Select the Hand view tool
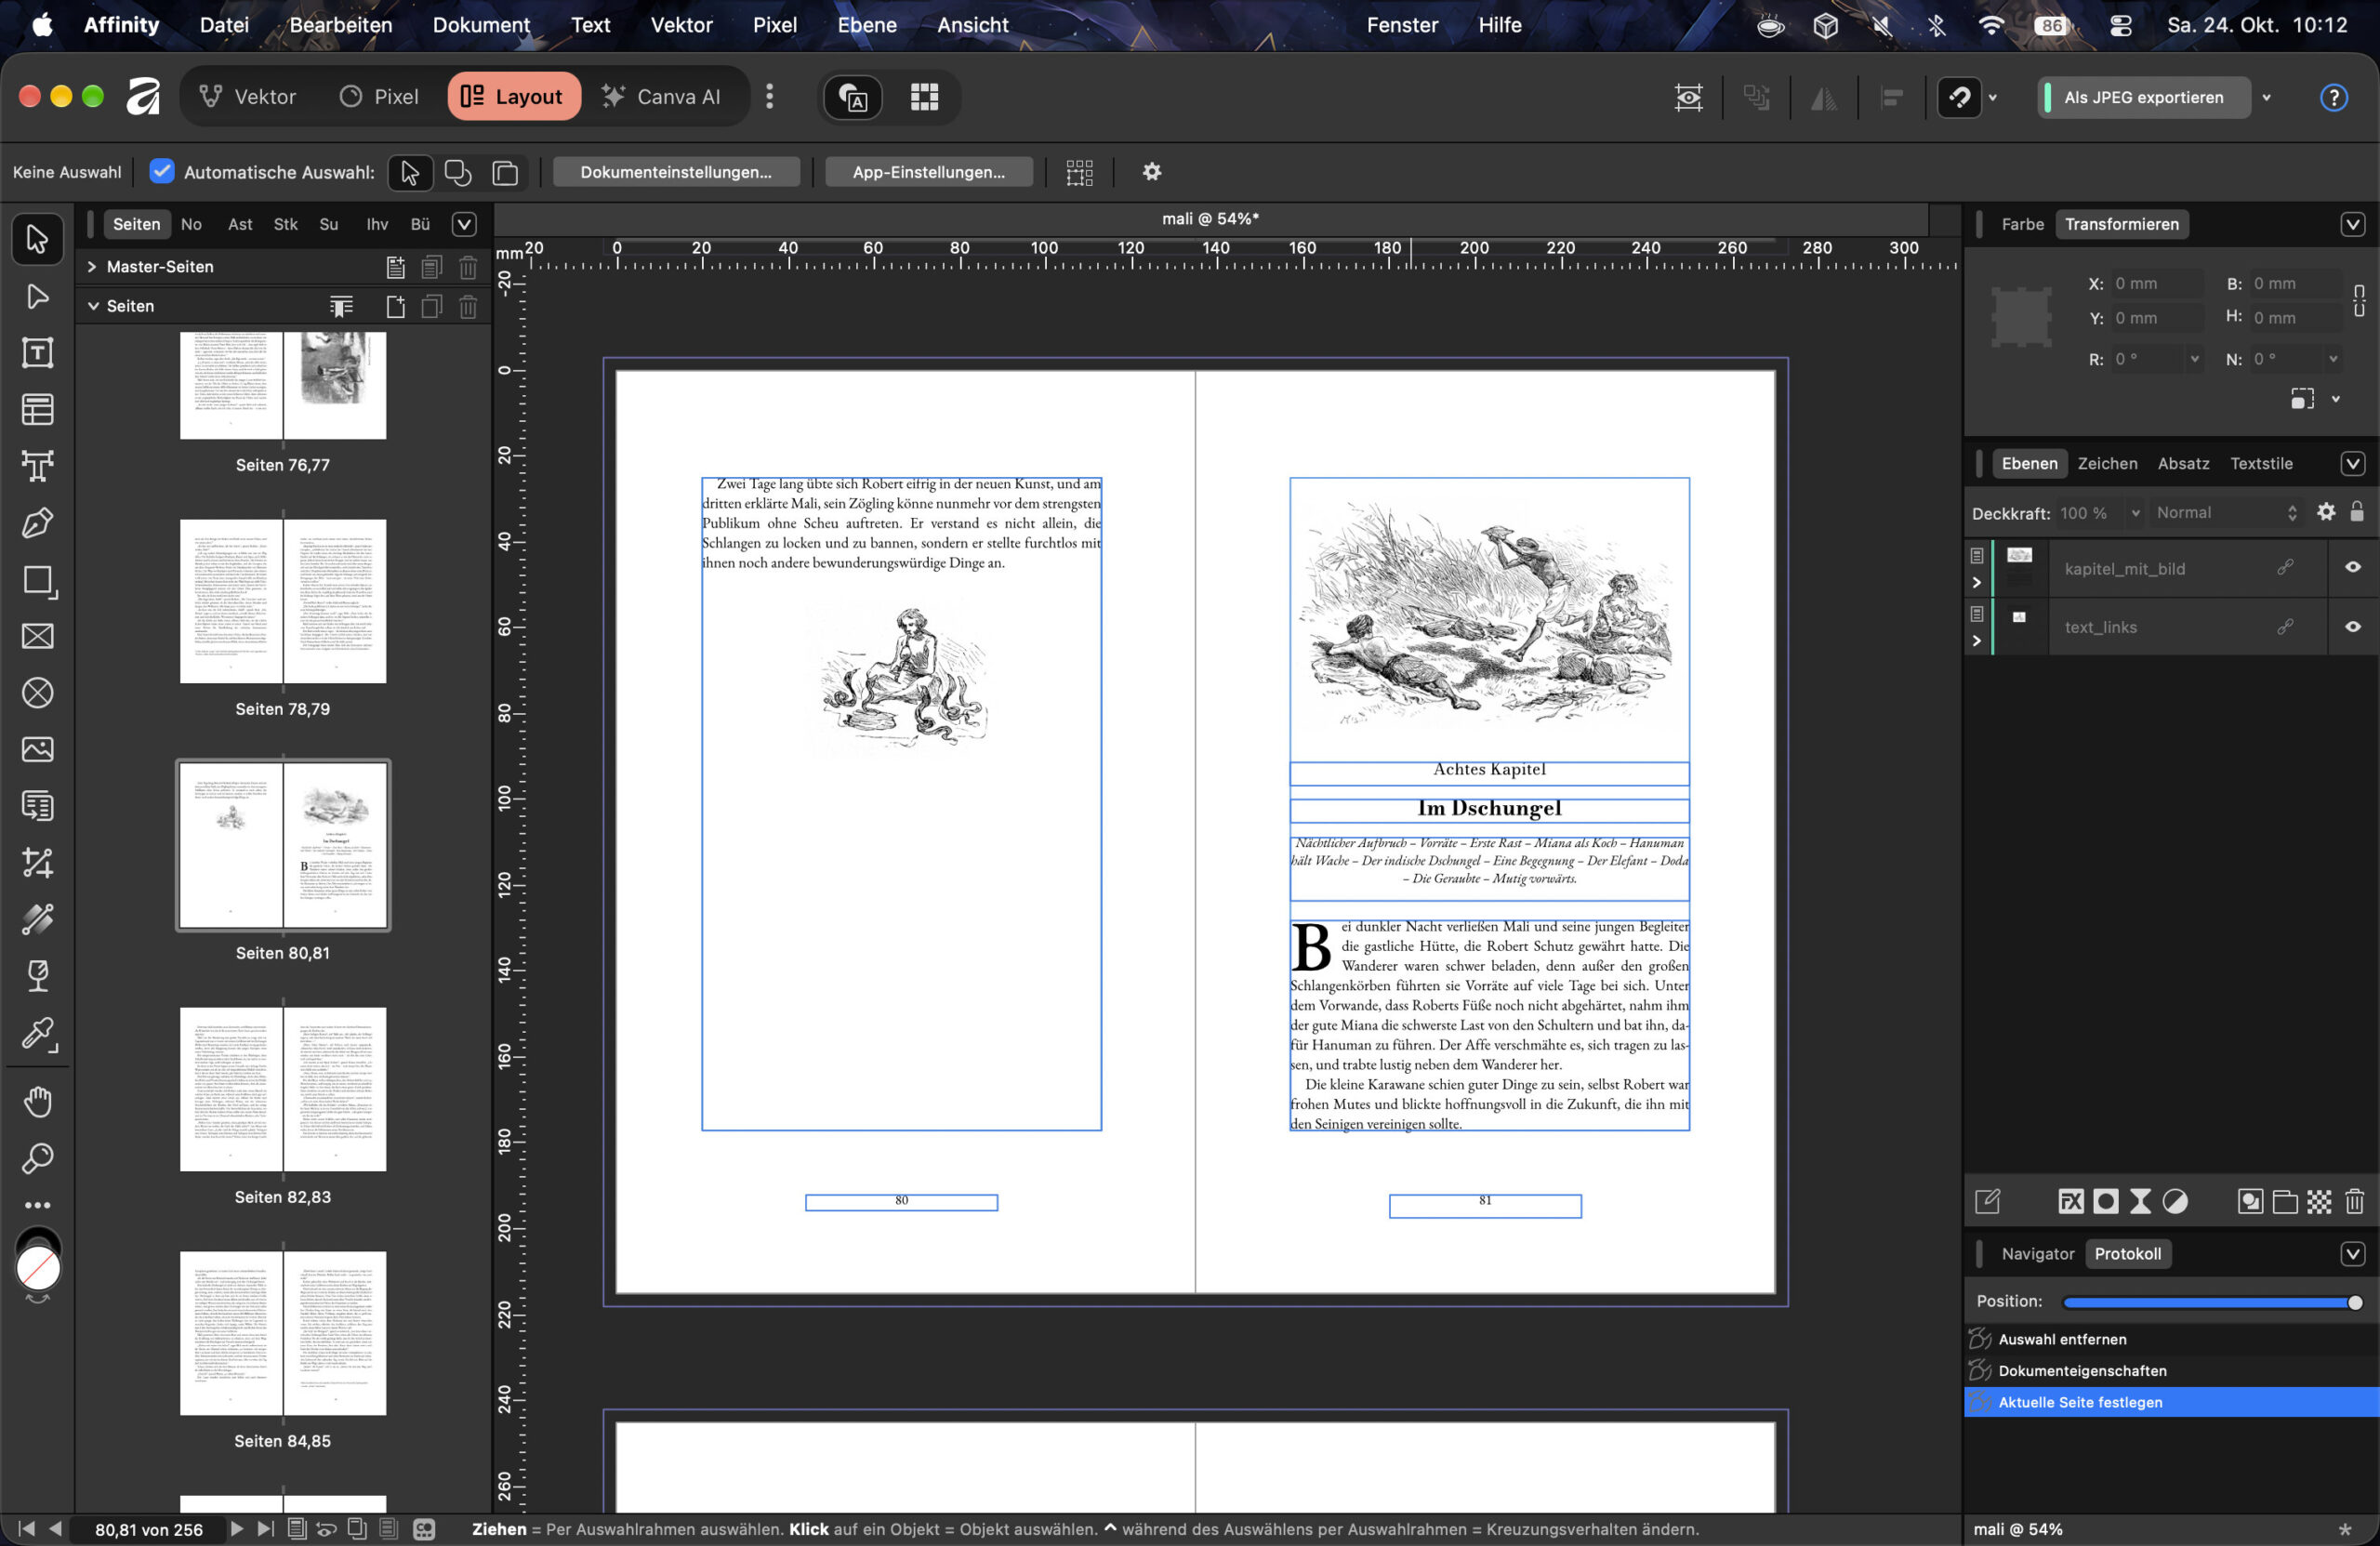The width and height of the screenshot is (2380, 1546). [37, 1102]
